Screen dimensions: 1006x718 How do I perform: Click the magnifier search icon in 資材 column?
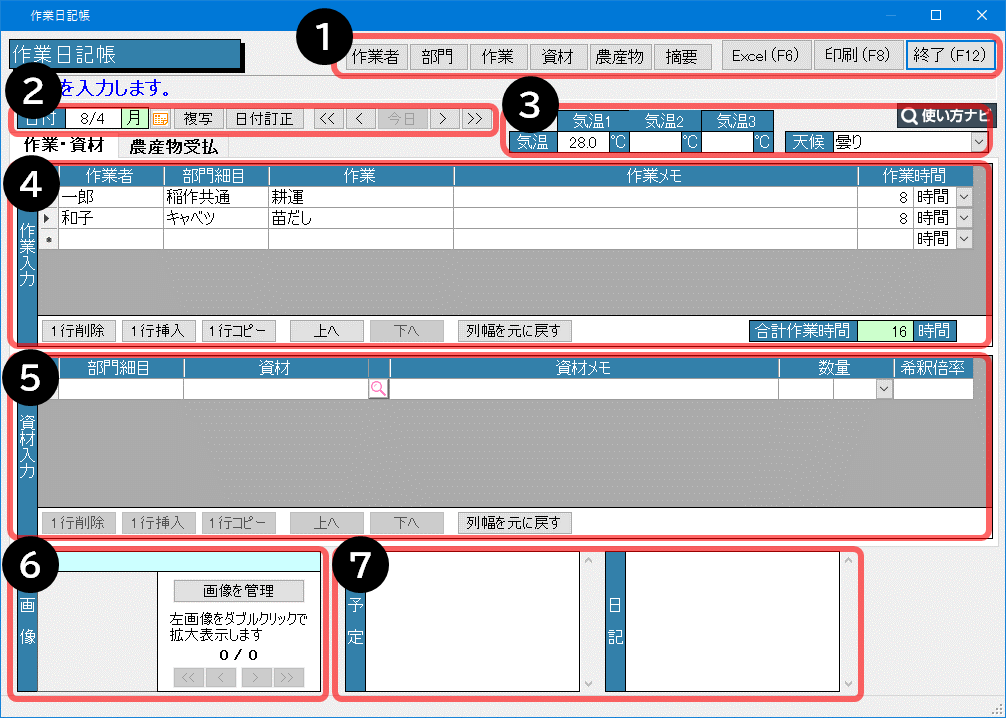point(378,390)
